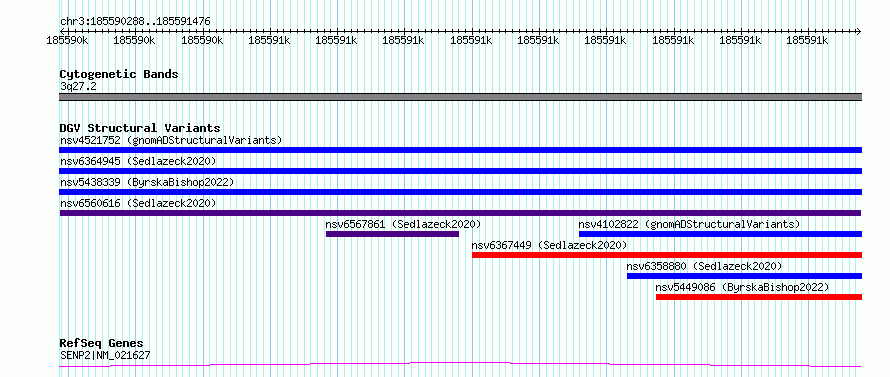The image size is (890, 377).
Task: Select the red bar for nsv6367449
Action: click(x=667, y=255)
